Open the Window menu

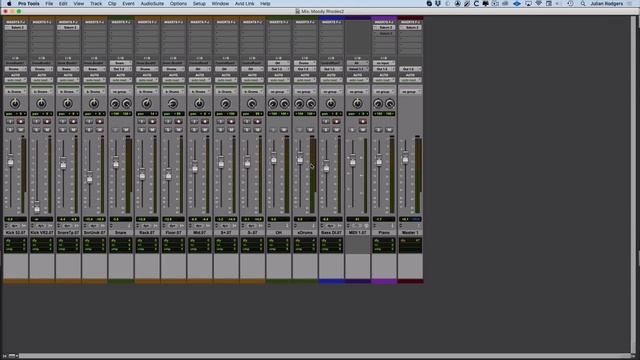pos(220,4)
